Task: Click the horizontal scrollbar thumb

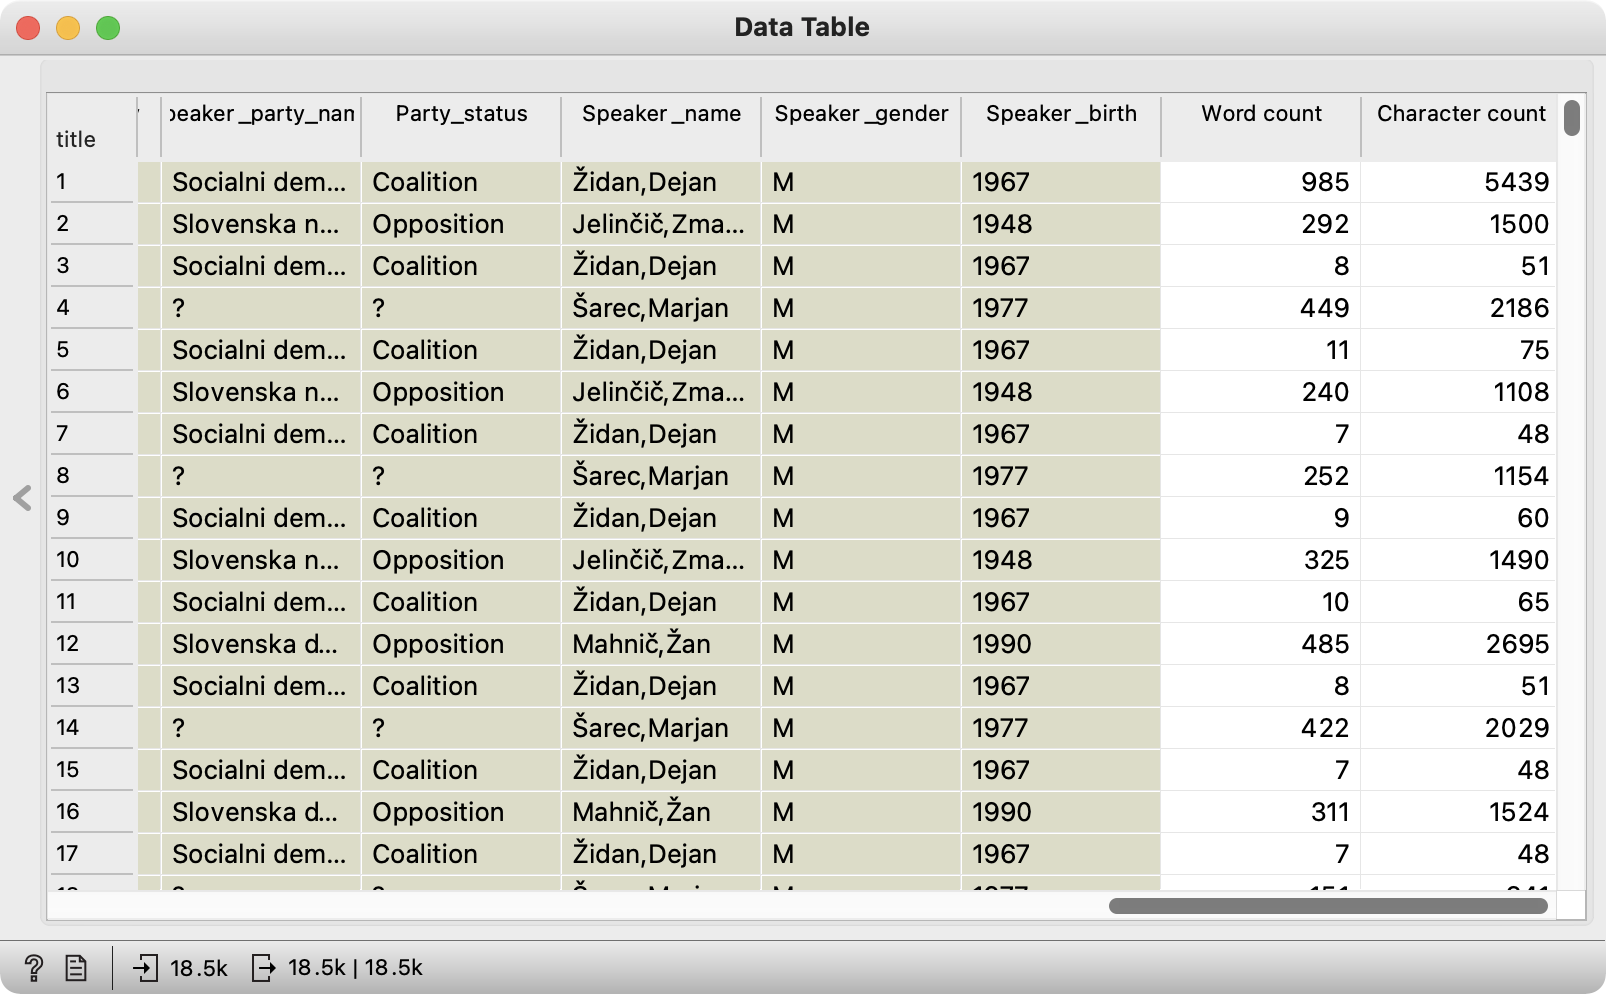Action: point(1328,906)
